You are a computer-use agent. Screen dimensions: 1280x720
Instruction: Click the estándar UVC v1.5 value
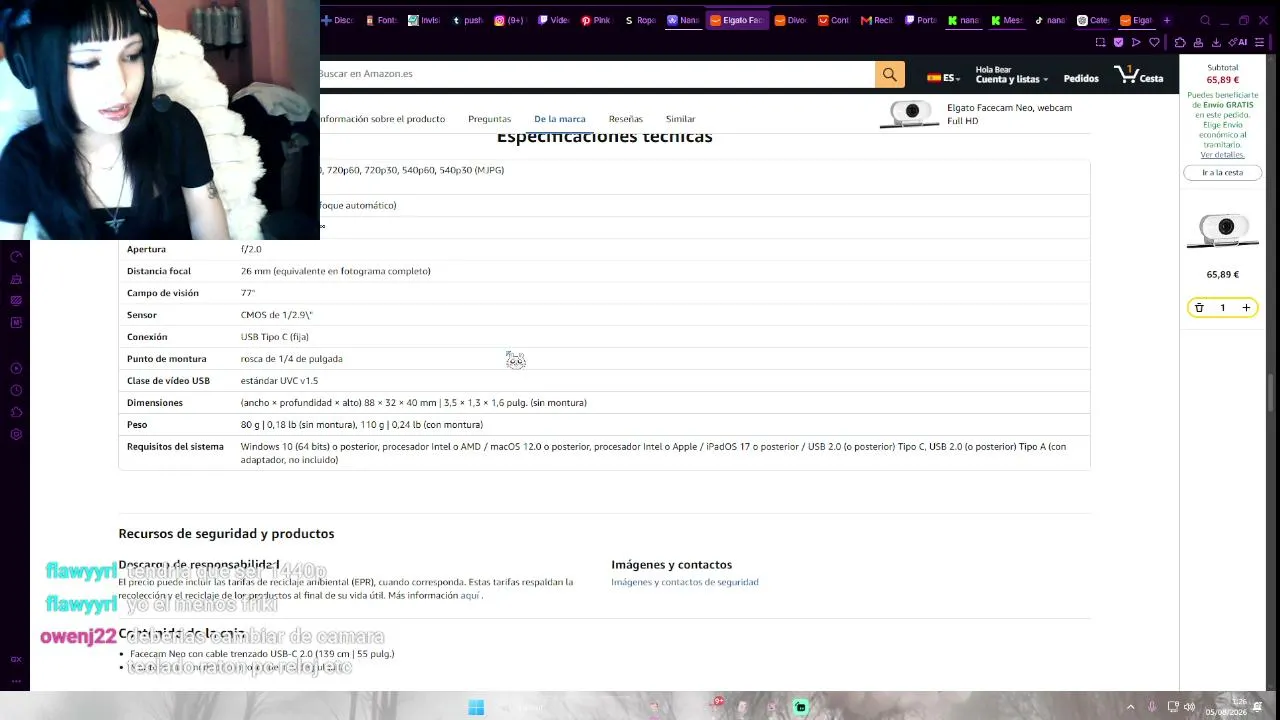coord(279,381)
